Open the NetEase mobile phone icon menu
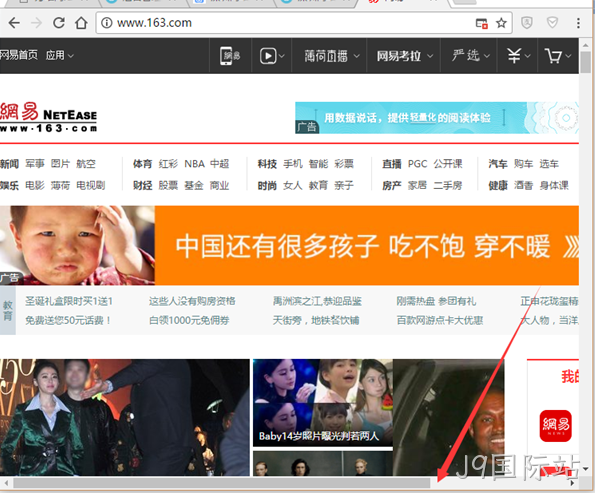Viewport: 595px width, 493px height. (230, 56)
